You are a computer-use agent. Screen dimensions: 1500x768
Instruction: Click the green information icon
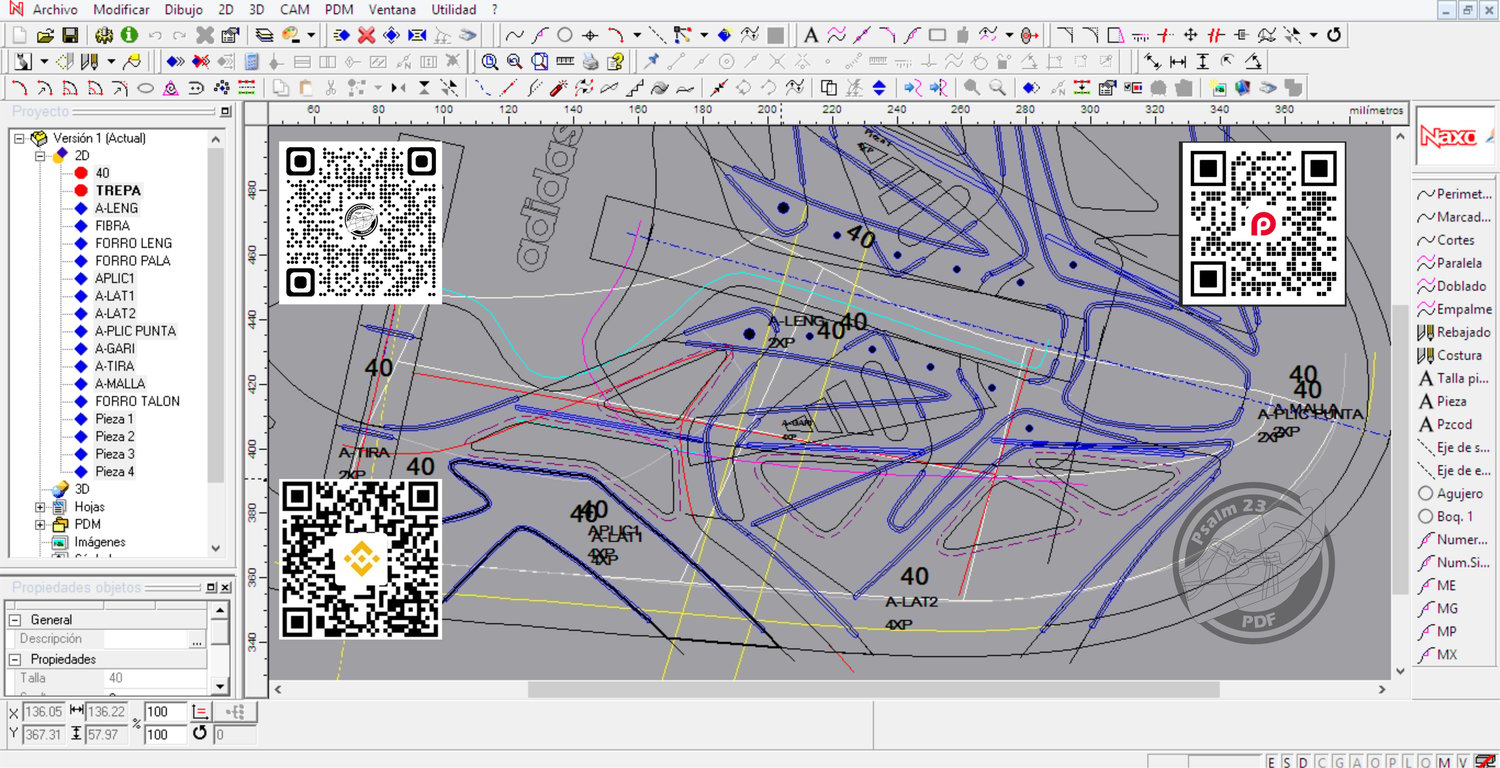coord(129,35)
